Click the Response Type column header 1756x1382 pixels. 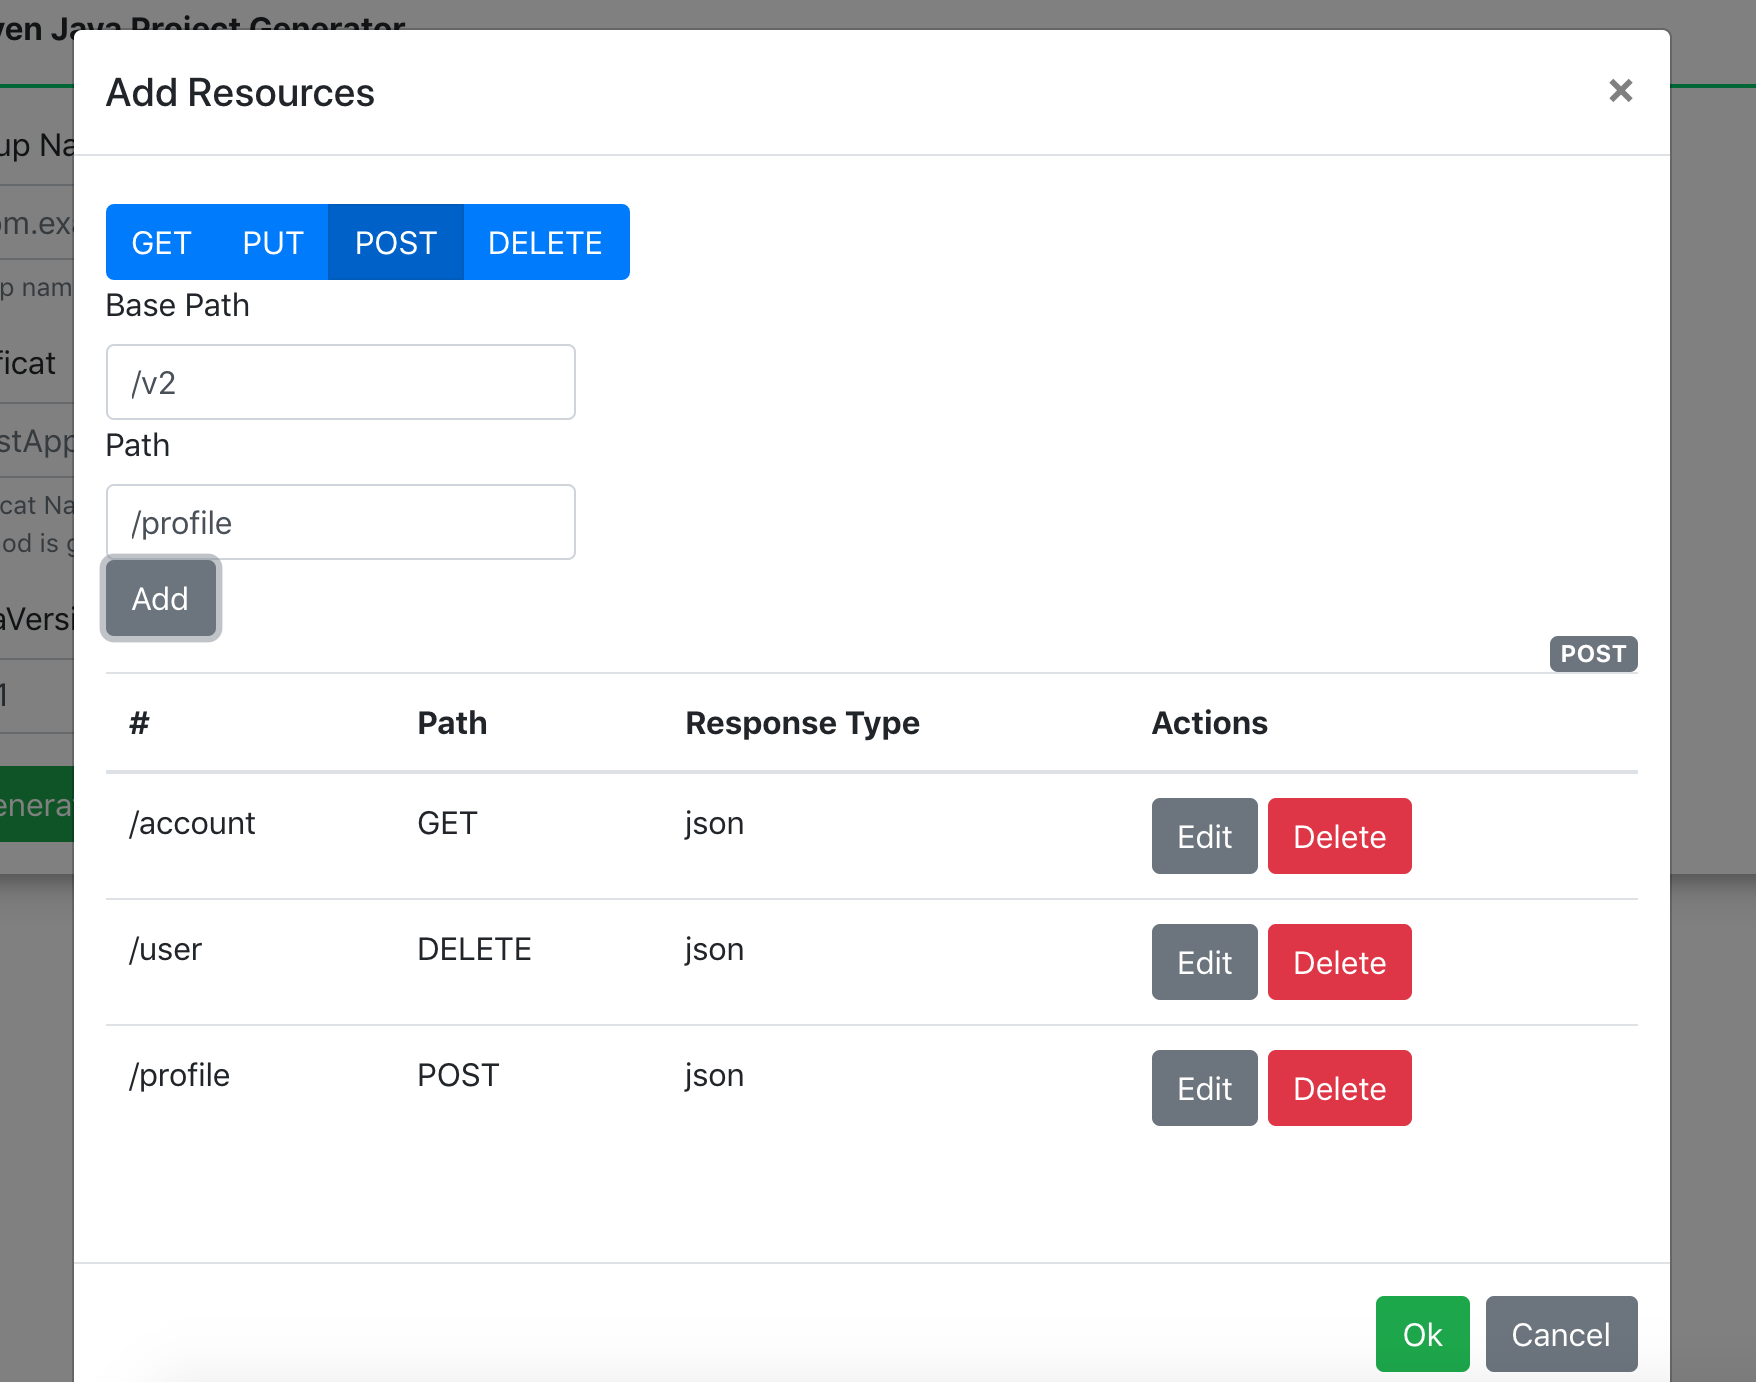[x=802, y=723]
